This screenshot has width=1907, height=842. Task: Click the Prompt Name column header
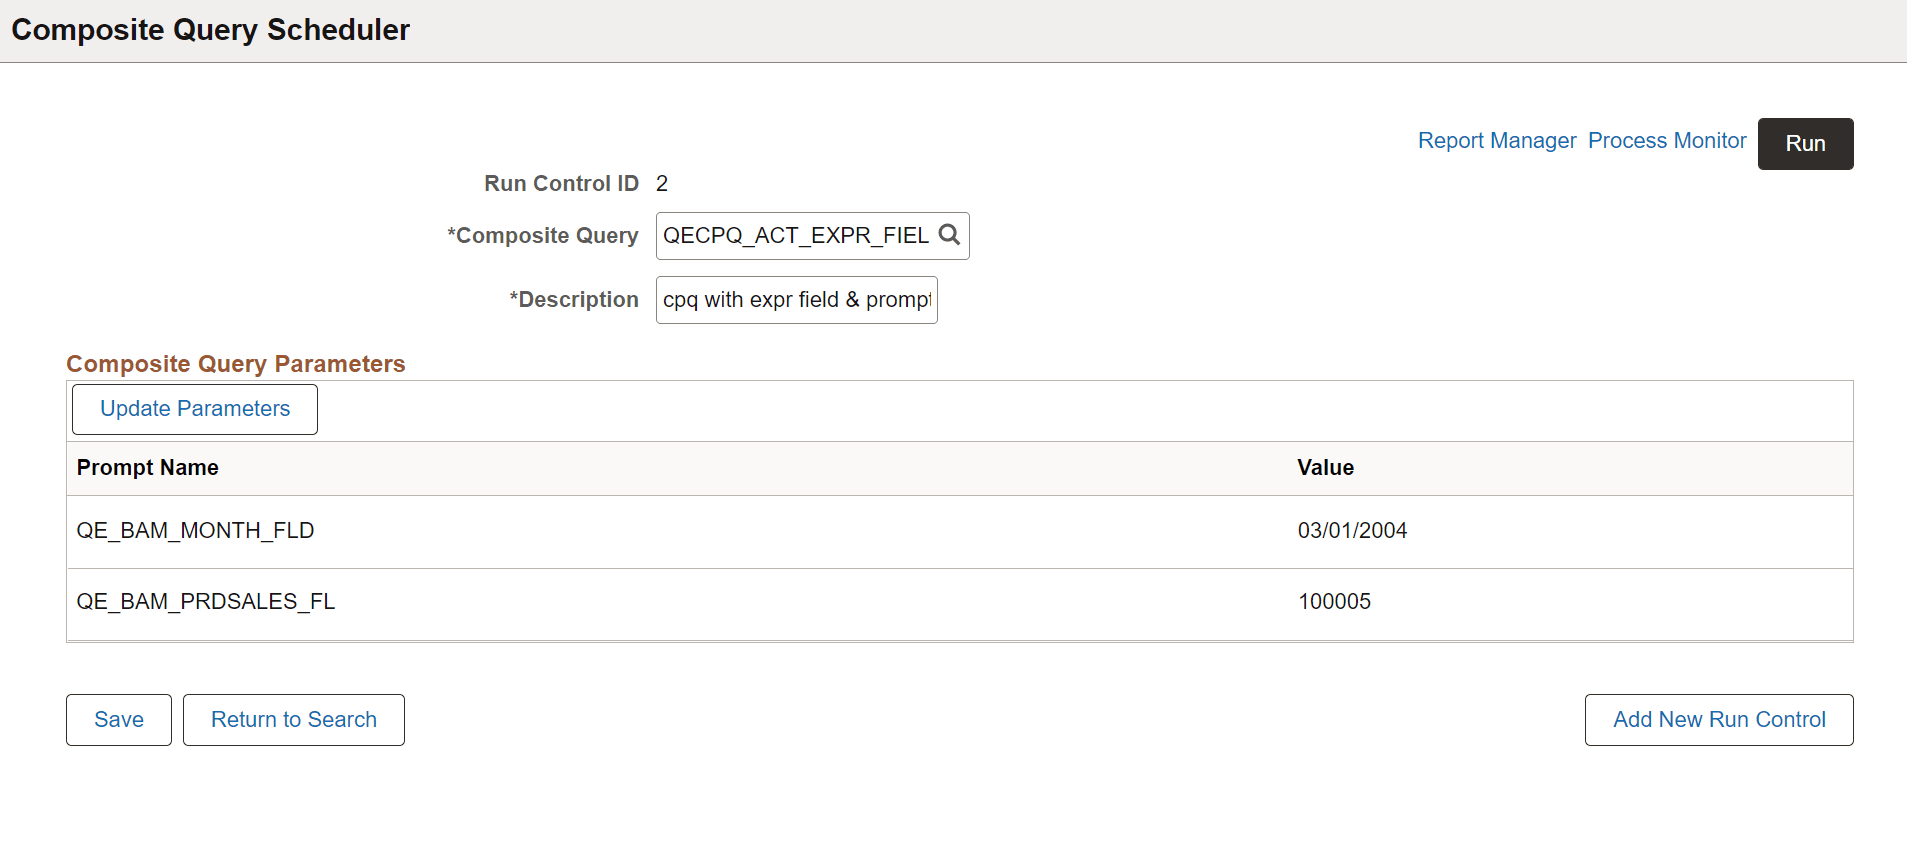pyautogui.click(x=147, y=467)
